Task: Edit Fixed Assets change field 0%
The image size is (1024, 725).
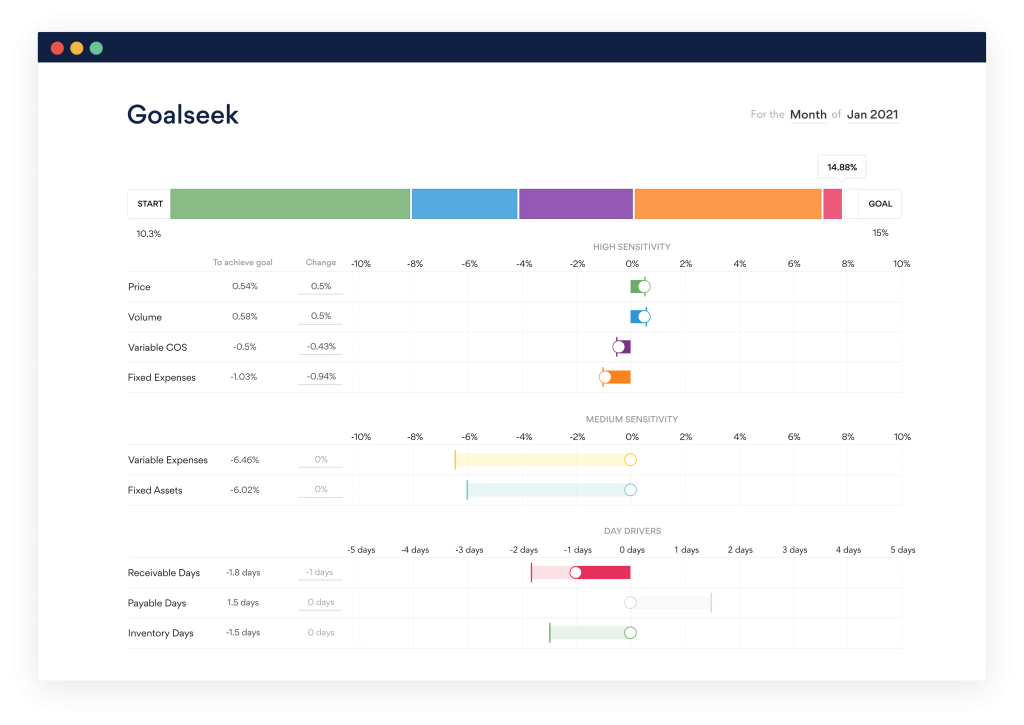Action: pos(321,490)
